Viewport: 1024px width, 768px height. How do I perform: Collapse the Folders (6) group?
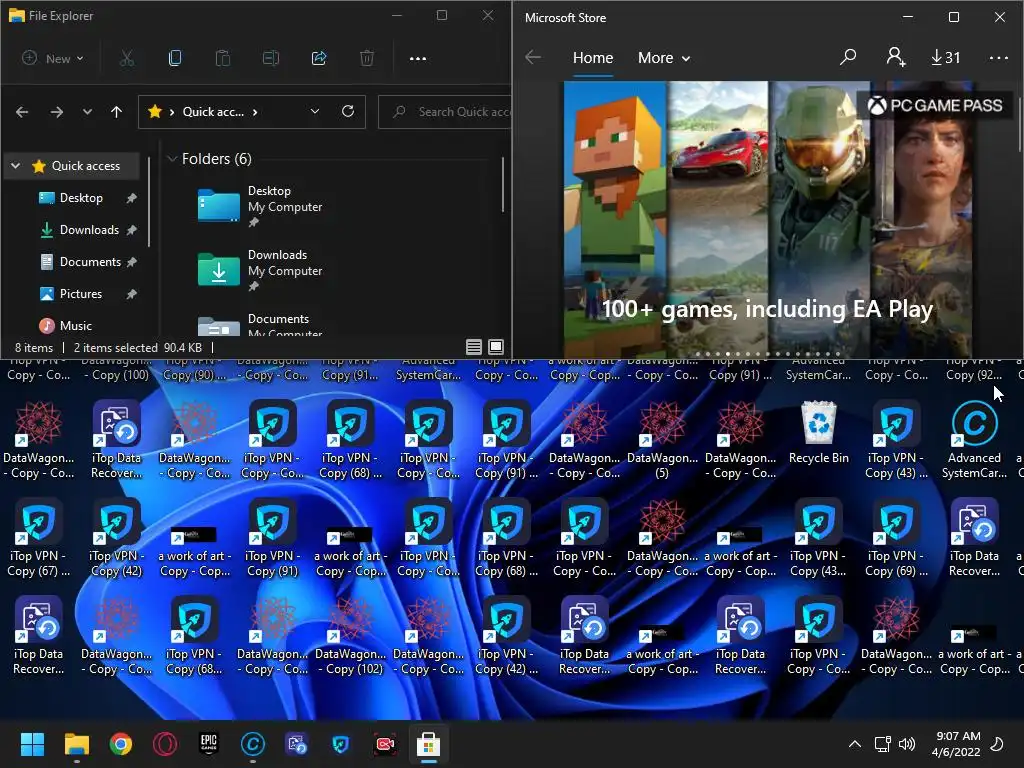tap(172, 159)
